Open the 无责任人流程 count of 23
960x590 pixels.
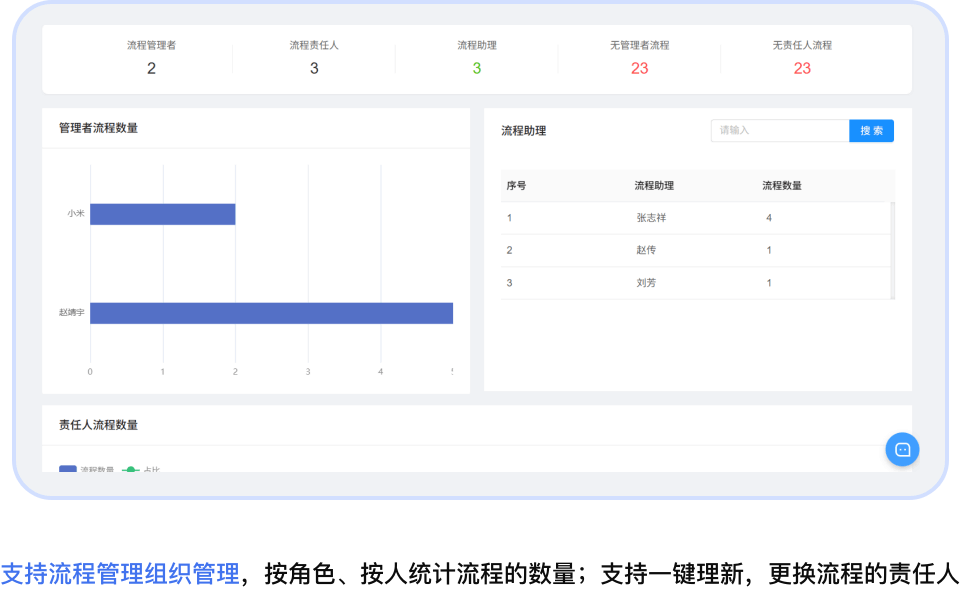pos(802,68)
